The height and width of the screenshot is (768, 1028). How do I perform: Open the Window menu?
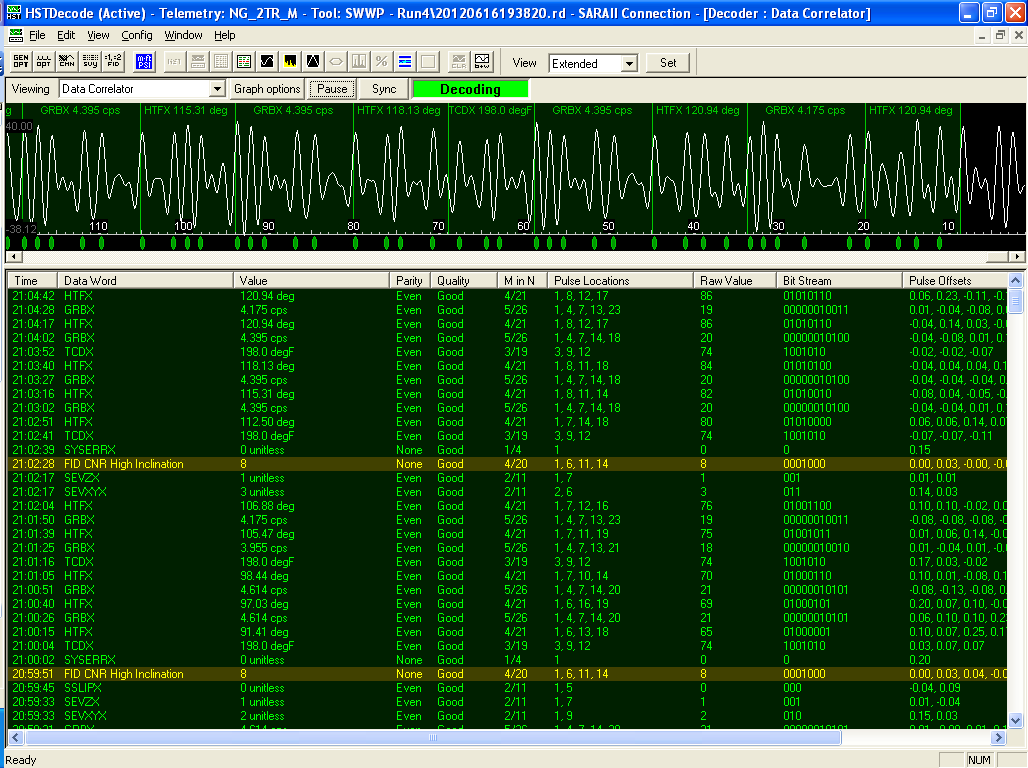[x=183, y=35]
